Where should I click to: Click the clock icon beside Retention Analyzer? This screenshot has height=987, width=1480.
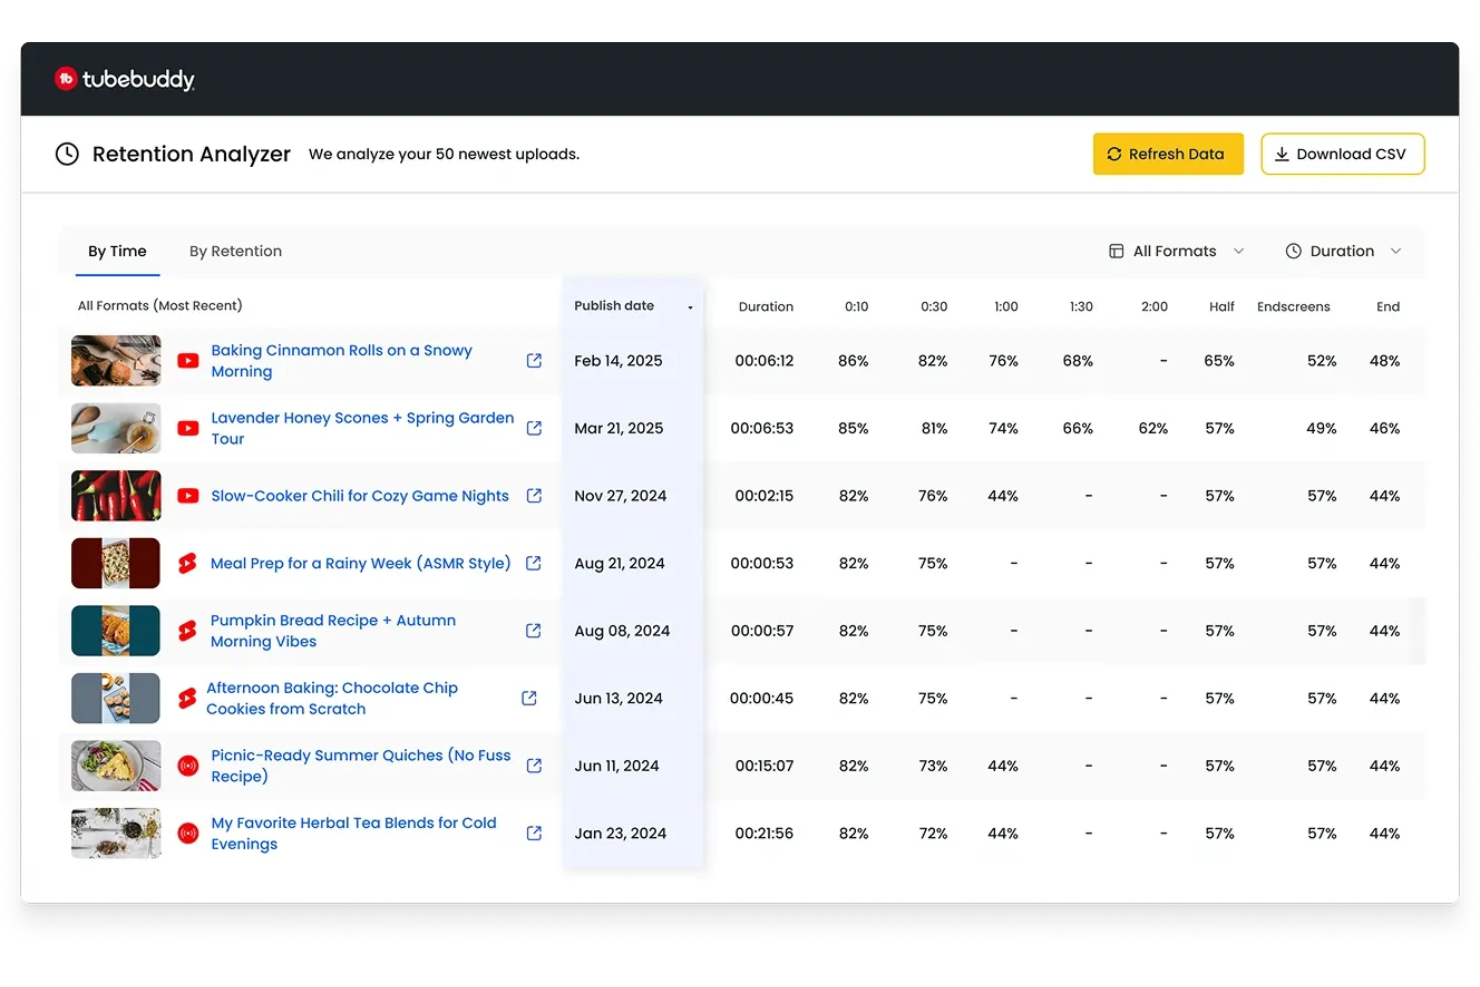[67, 153]
